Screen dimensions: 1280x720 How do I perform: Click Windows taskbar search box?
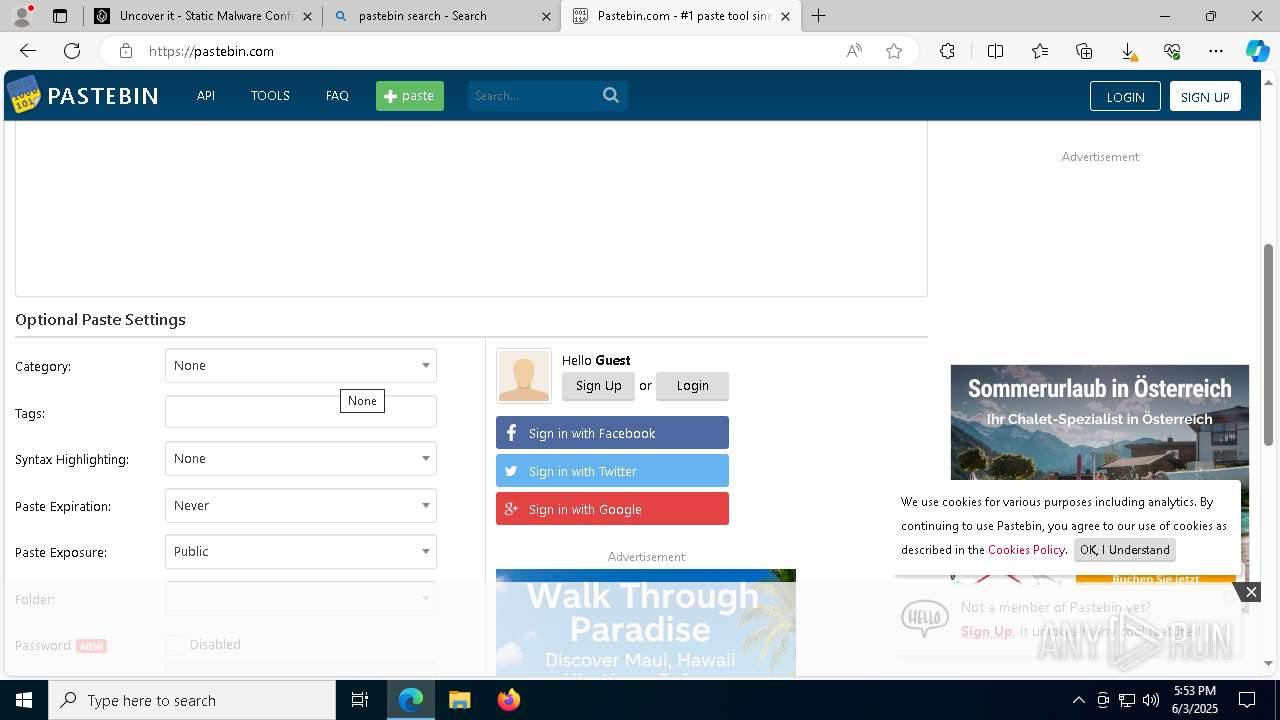[192, 700]
